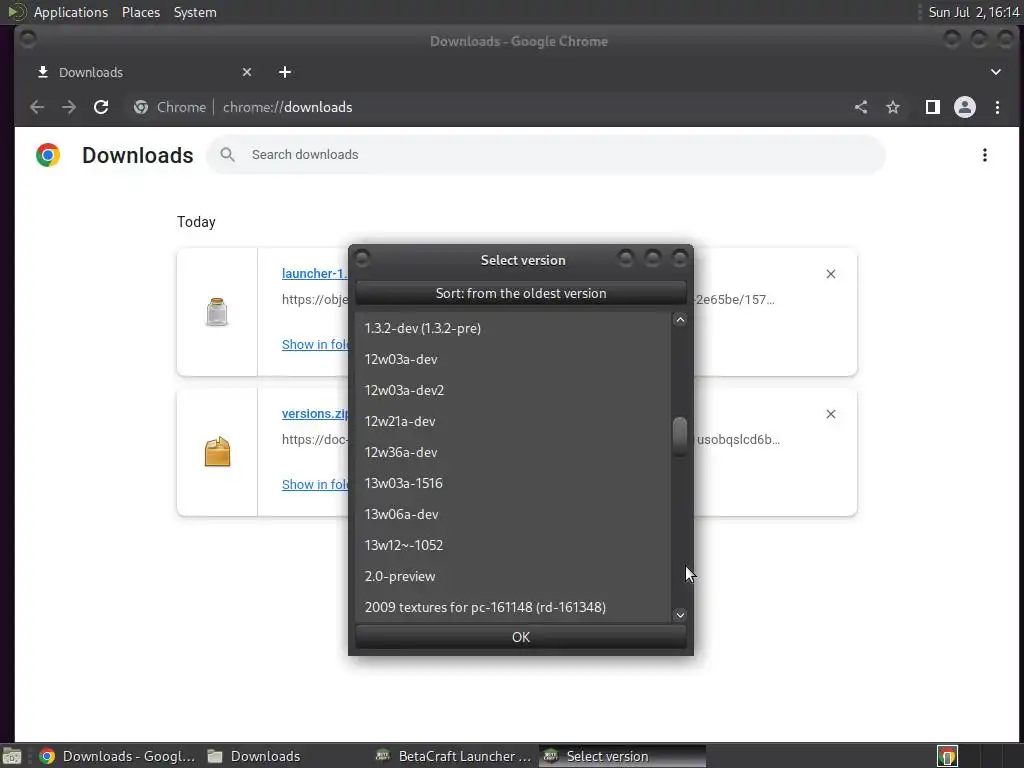Select 2009 textures for pc-161148 entry
The height and width of the screenshot is (768, 1024).
(x=513, y=607)
